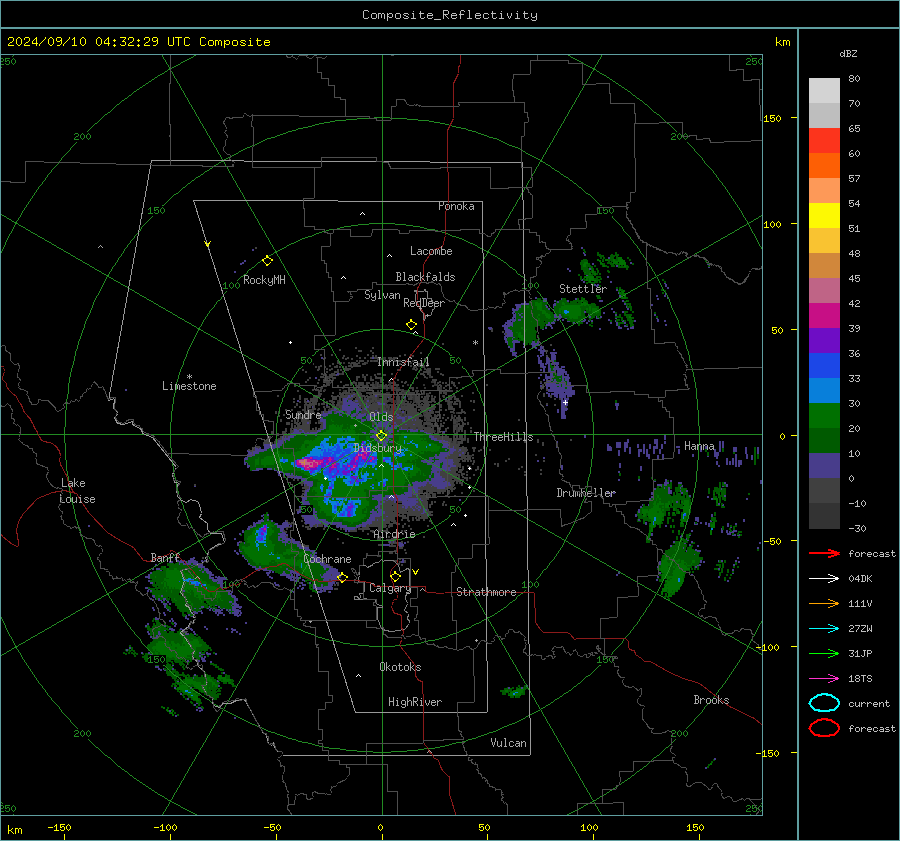The image size is (900, 841).
Task: Click the Sylvan location label
Action: pos(382,295)
